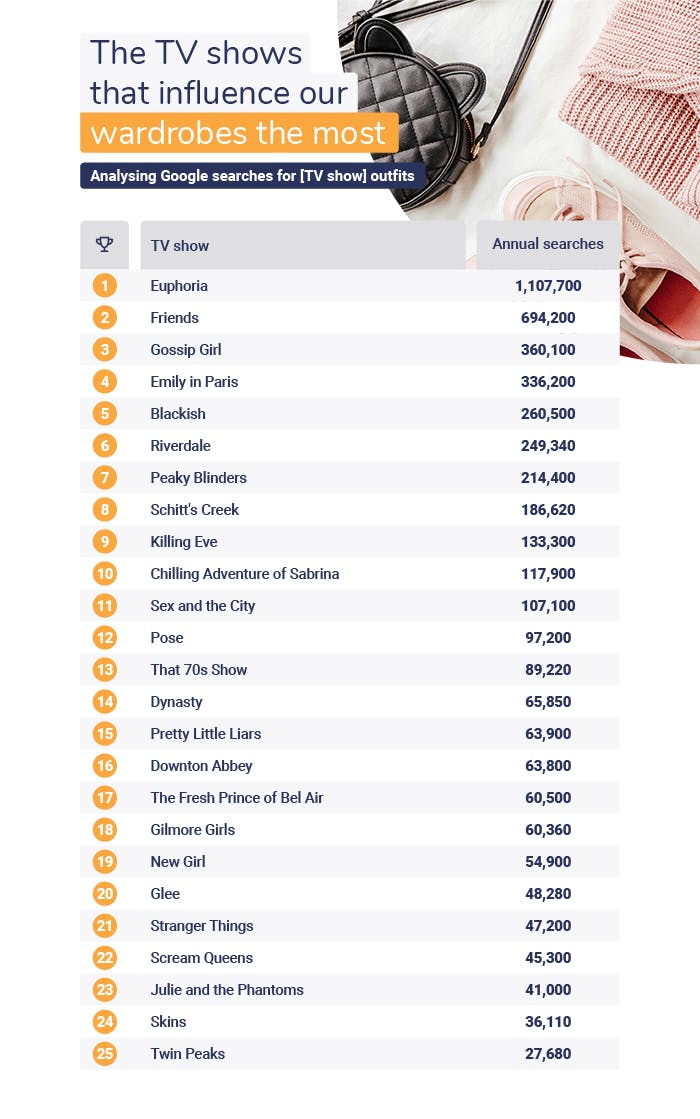Click the Annual searches column header
The width and height of the screenshot is (700, 1119).
point(548,244)
